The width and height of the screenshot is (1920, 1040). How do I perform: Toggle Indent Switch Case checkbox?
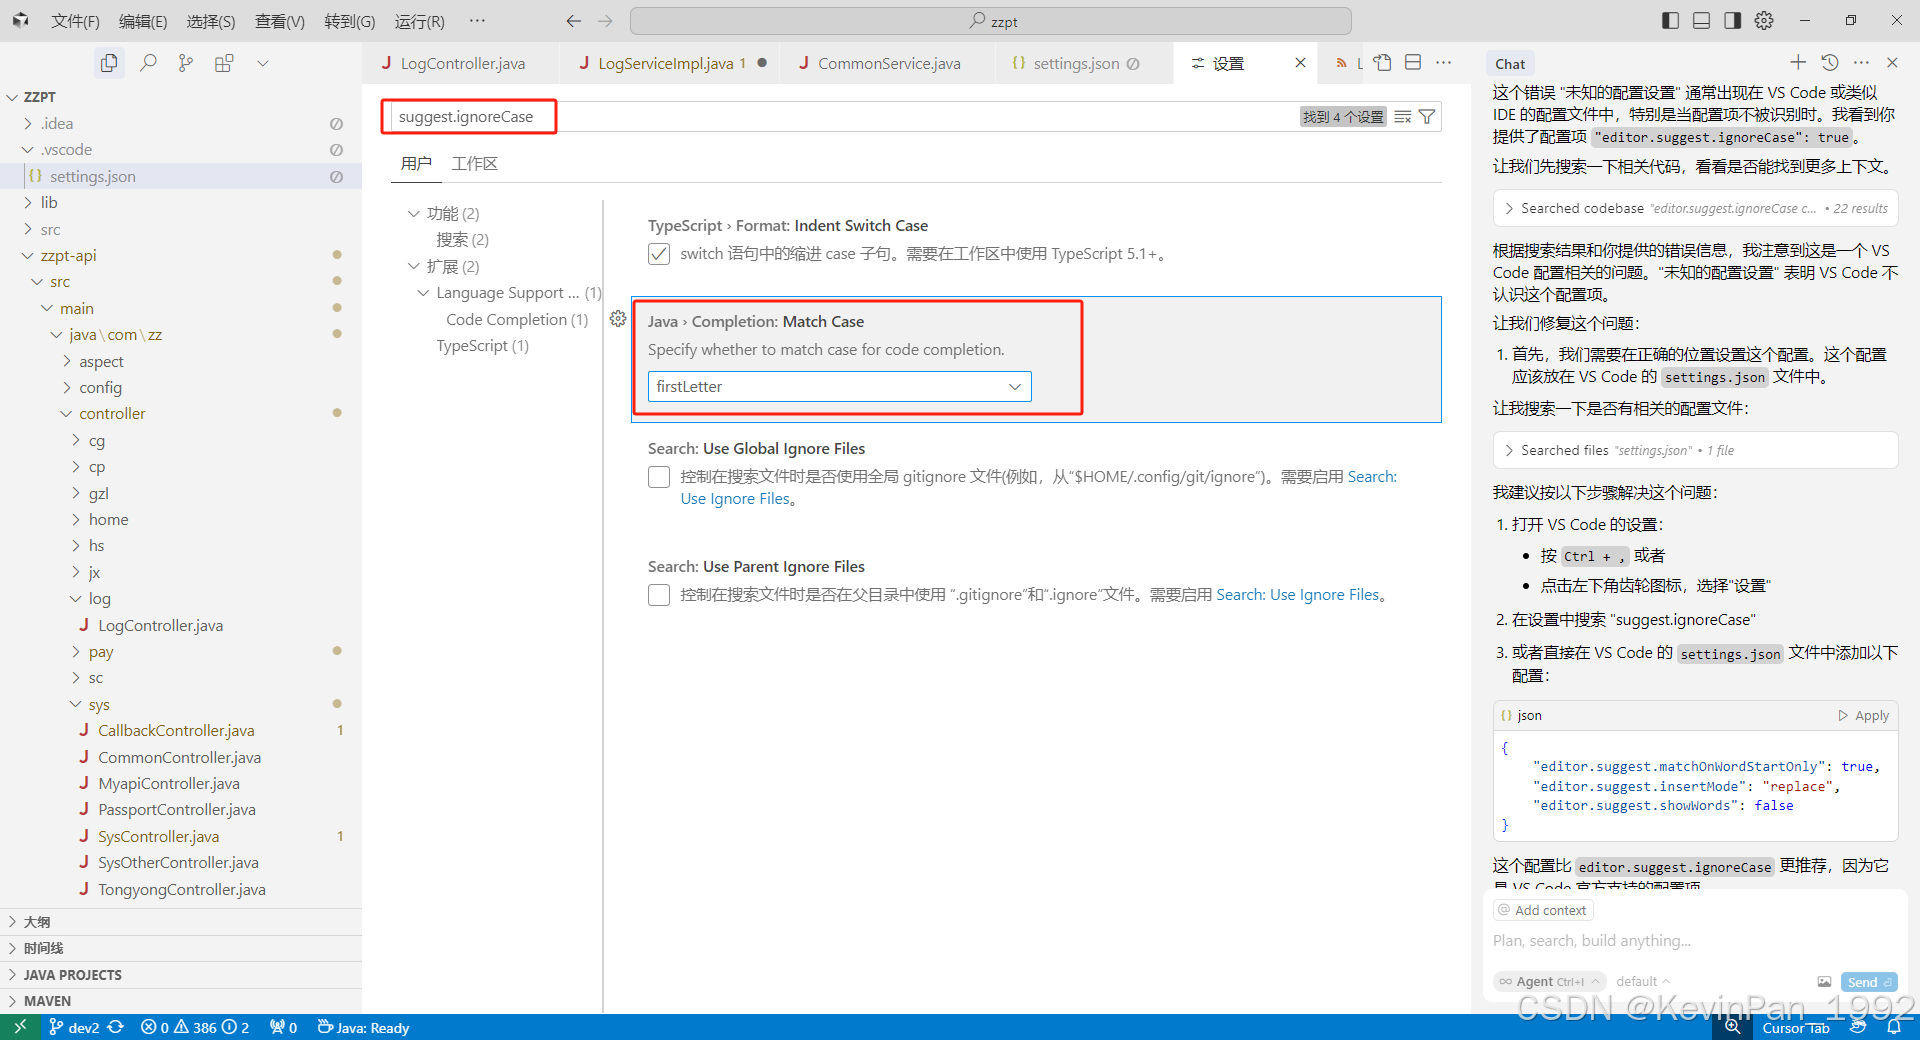pyautogui.click(x=659, y=254)
